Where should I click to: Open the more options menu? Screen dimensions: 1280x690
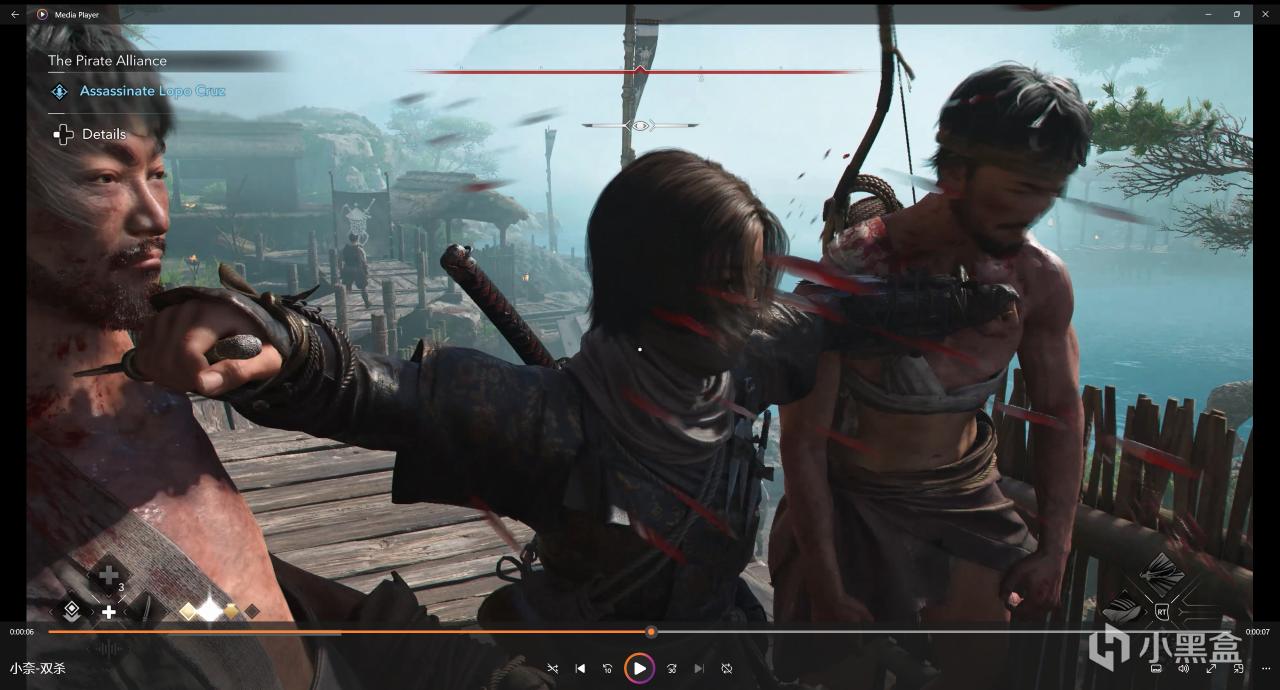pyautogui.click(x=1265, y=668)
